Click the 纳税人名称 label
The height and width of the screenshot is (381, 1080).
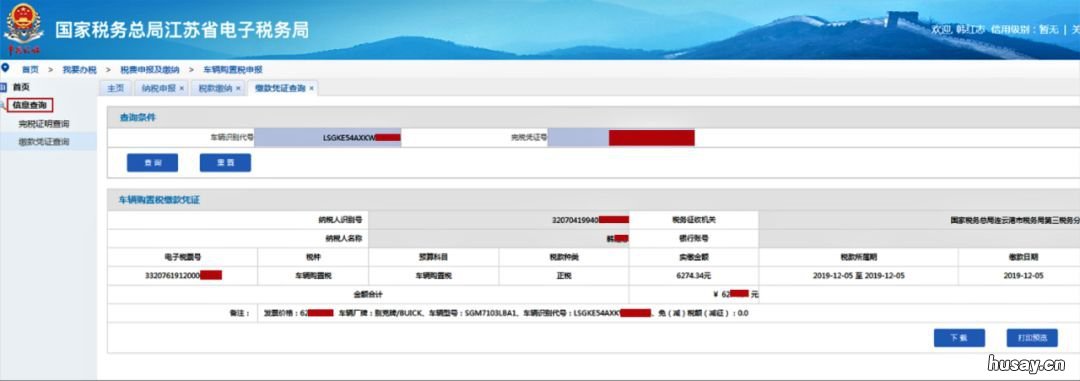343,238
